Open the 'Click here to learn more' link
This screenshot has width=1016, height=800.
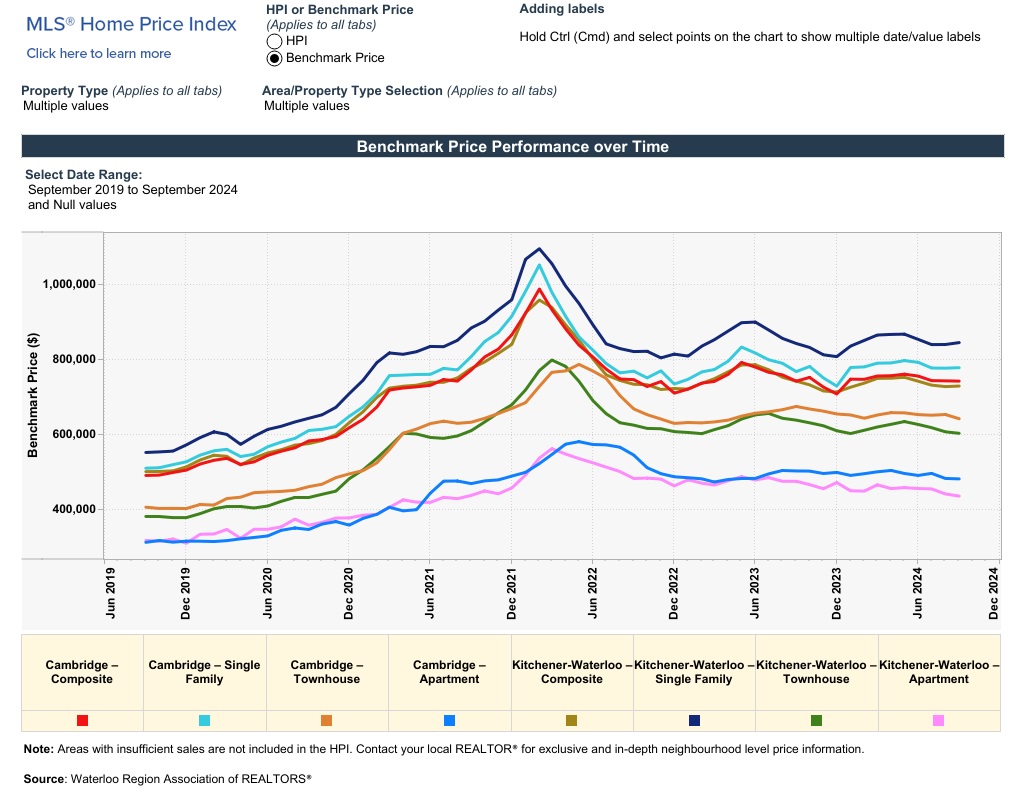click(98, 54)
